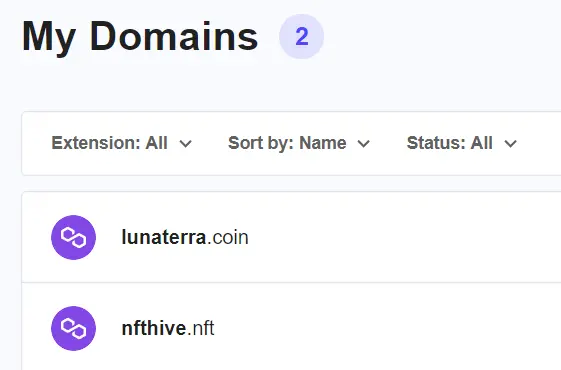Open the Extension: All dropdown
Viewport: 561px width, 370px height.
point(122,143)
